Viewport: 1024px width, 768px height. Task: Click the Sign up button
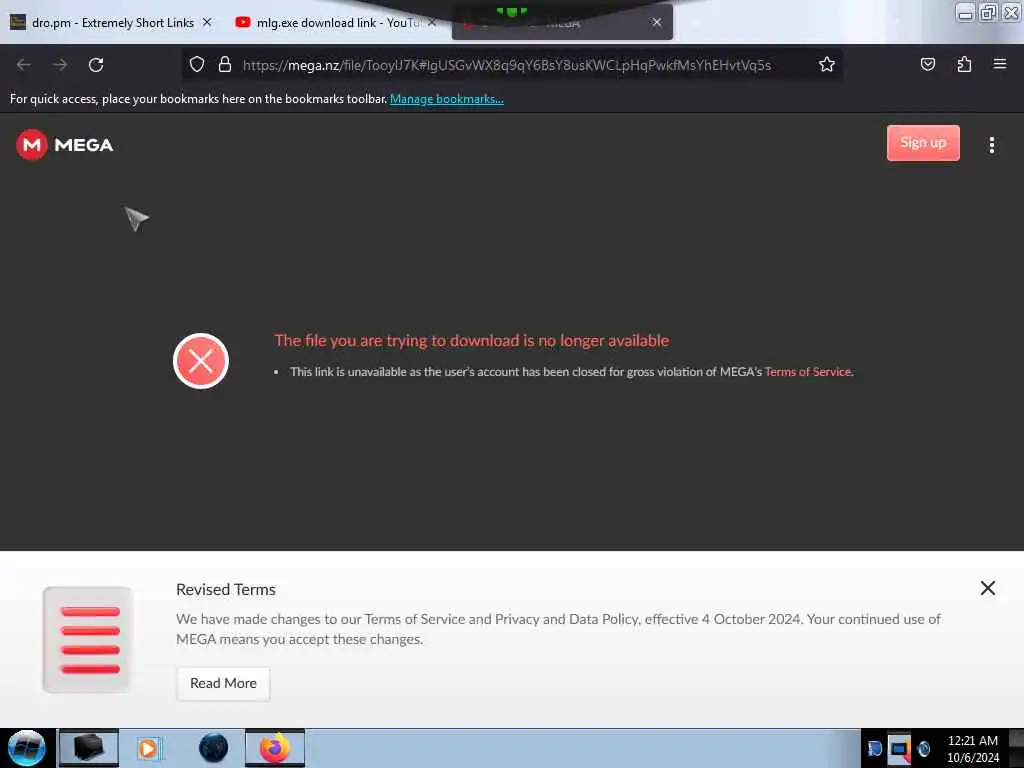(923, 143)
